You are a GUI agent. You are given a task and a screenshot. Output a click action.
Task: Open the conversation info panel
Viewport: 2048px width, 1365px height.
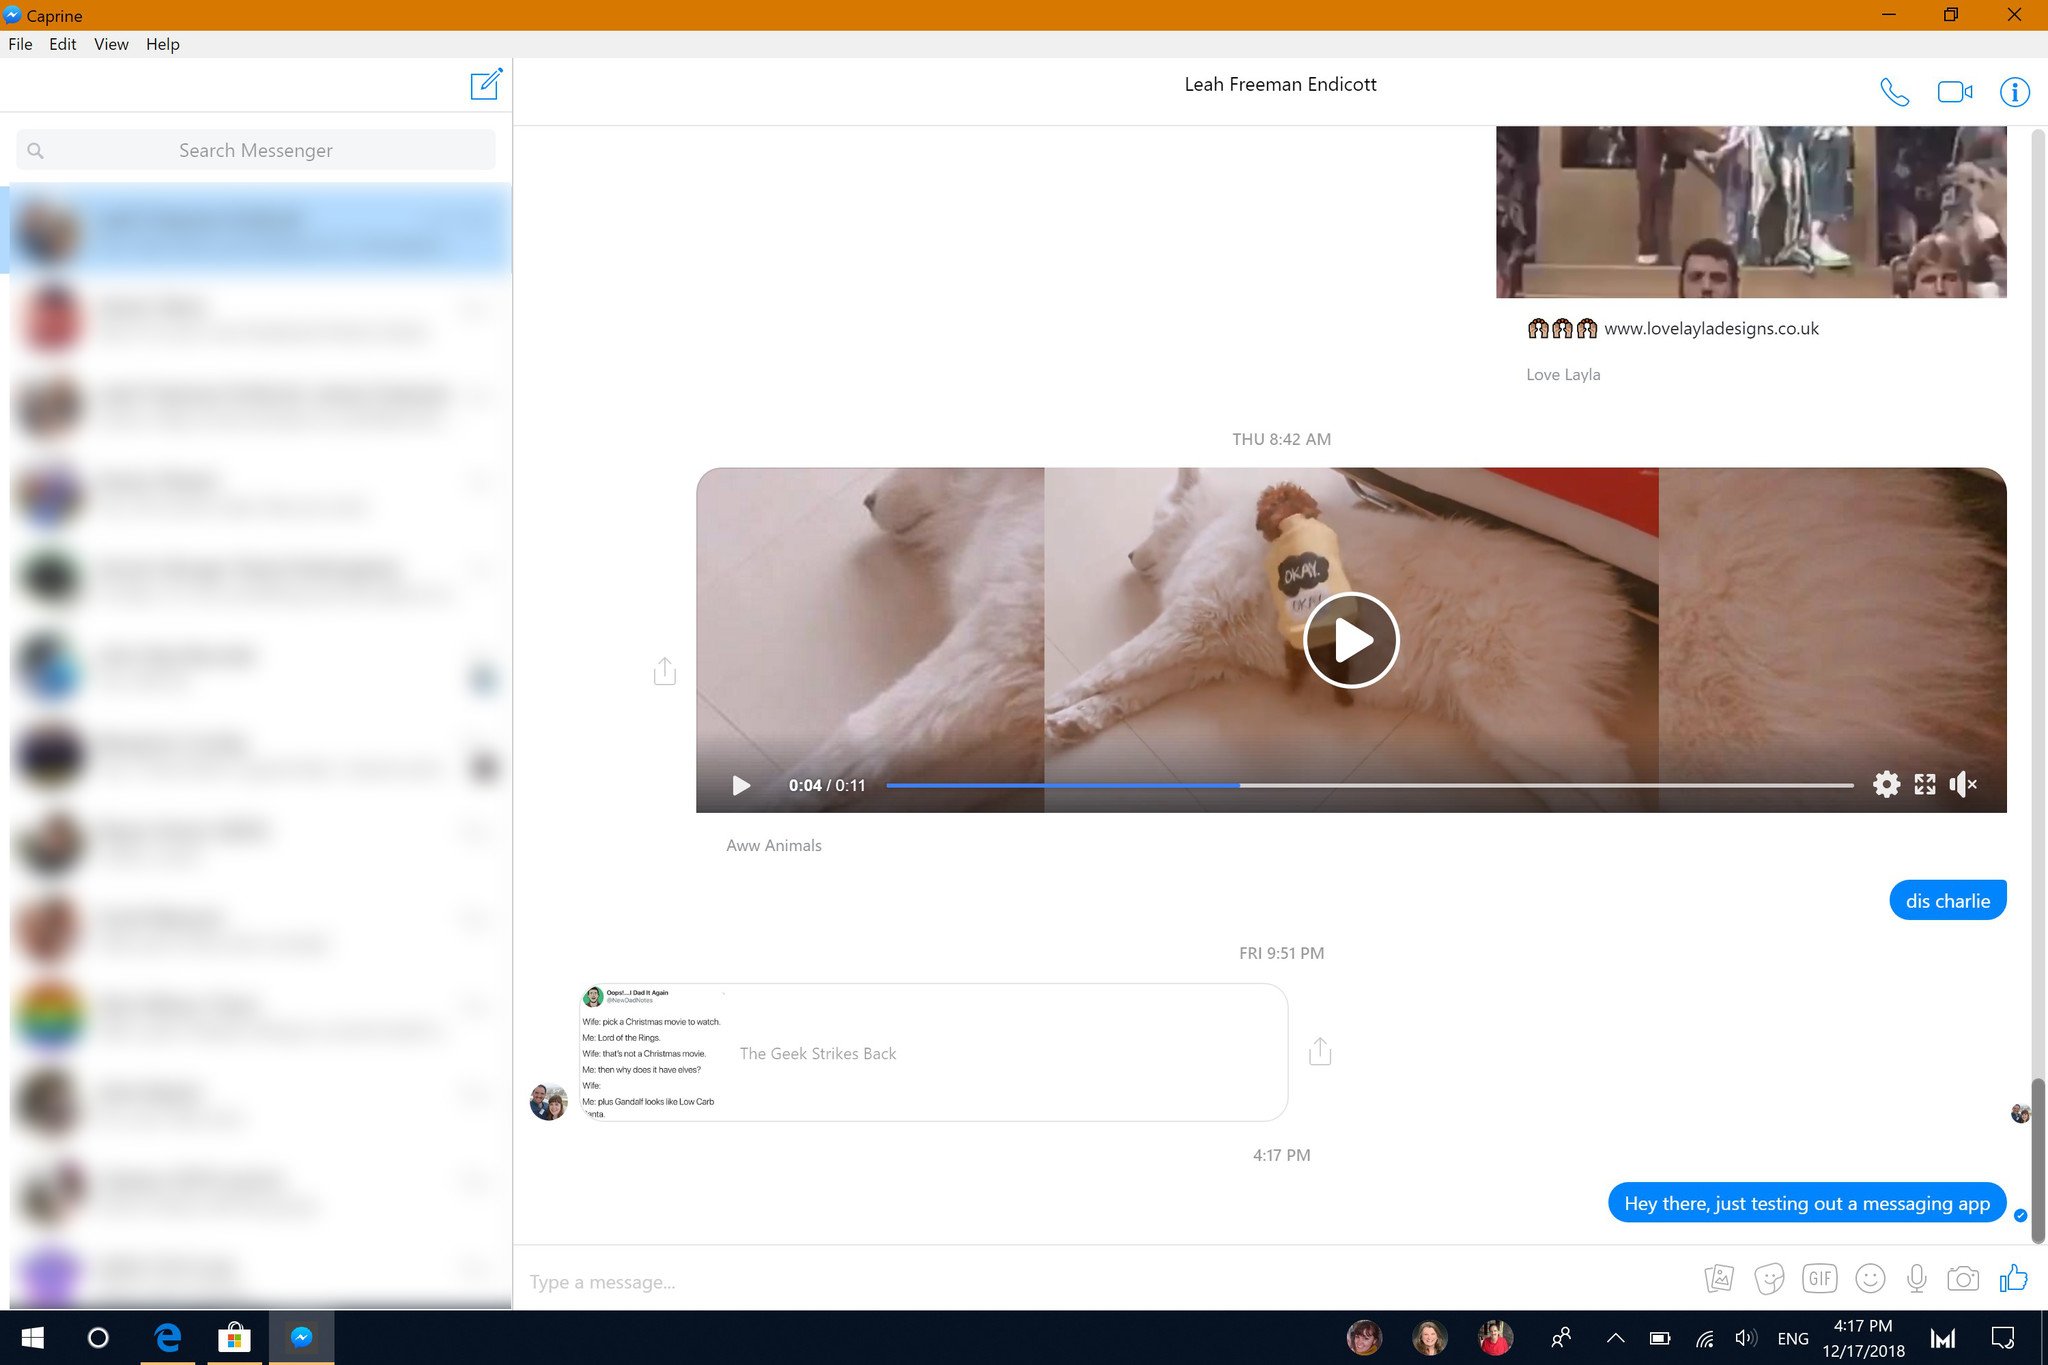coord(2014,92)
